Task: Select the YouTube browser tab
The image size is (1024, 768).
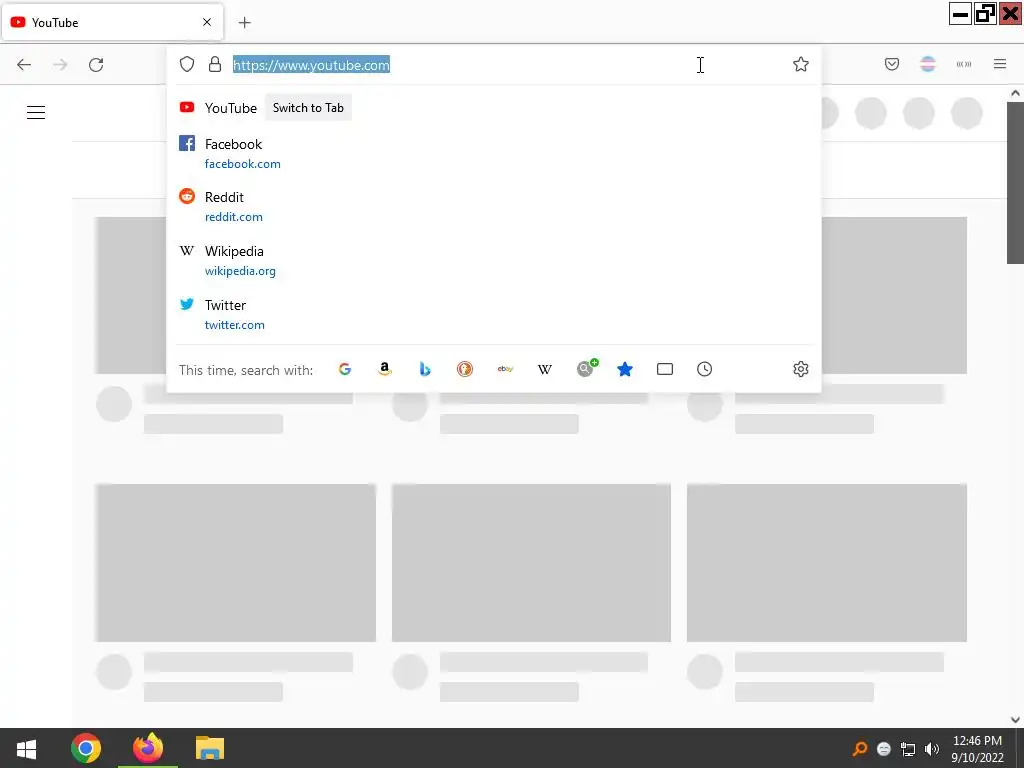Action: [113, 22]
